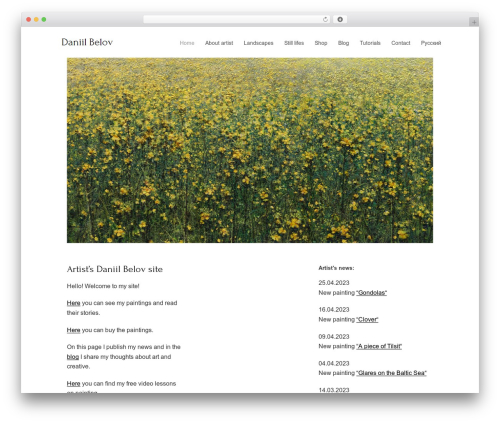Click the yellow minimize window dot
The image size is (500, 423).
(36, 20)
